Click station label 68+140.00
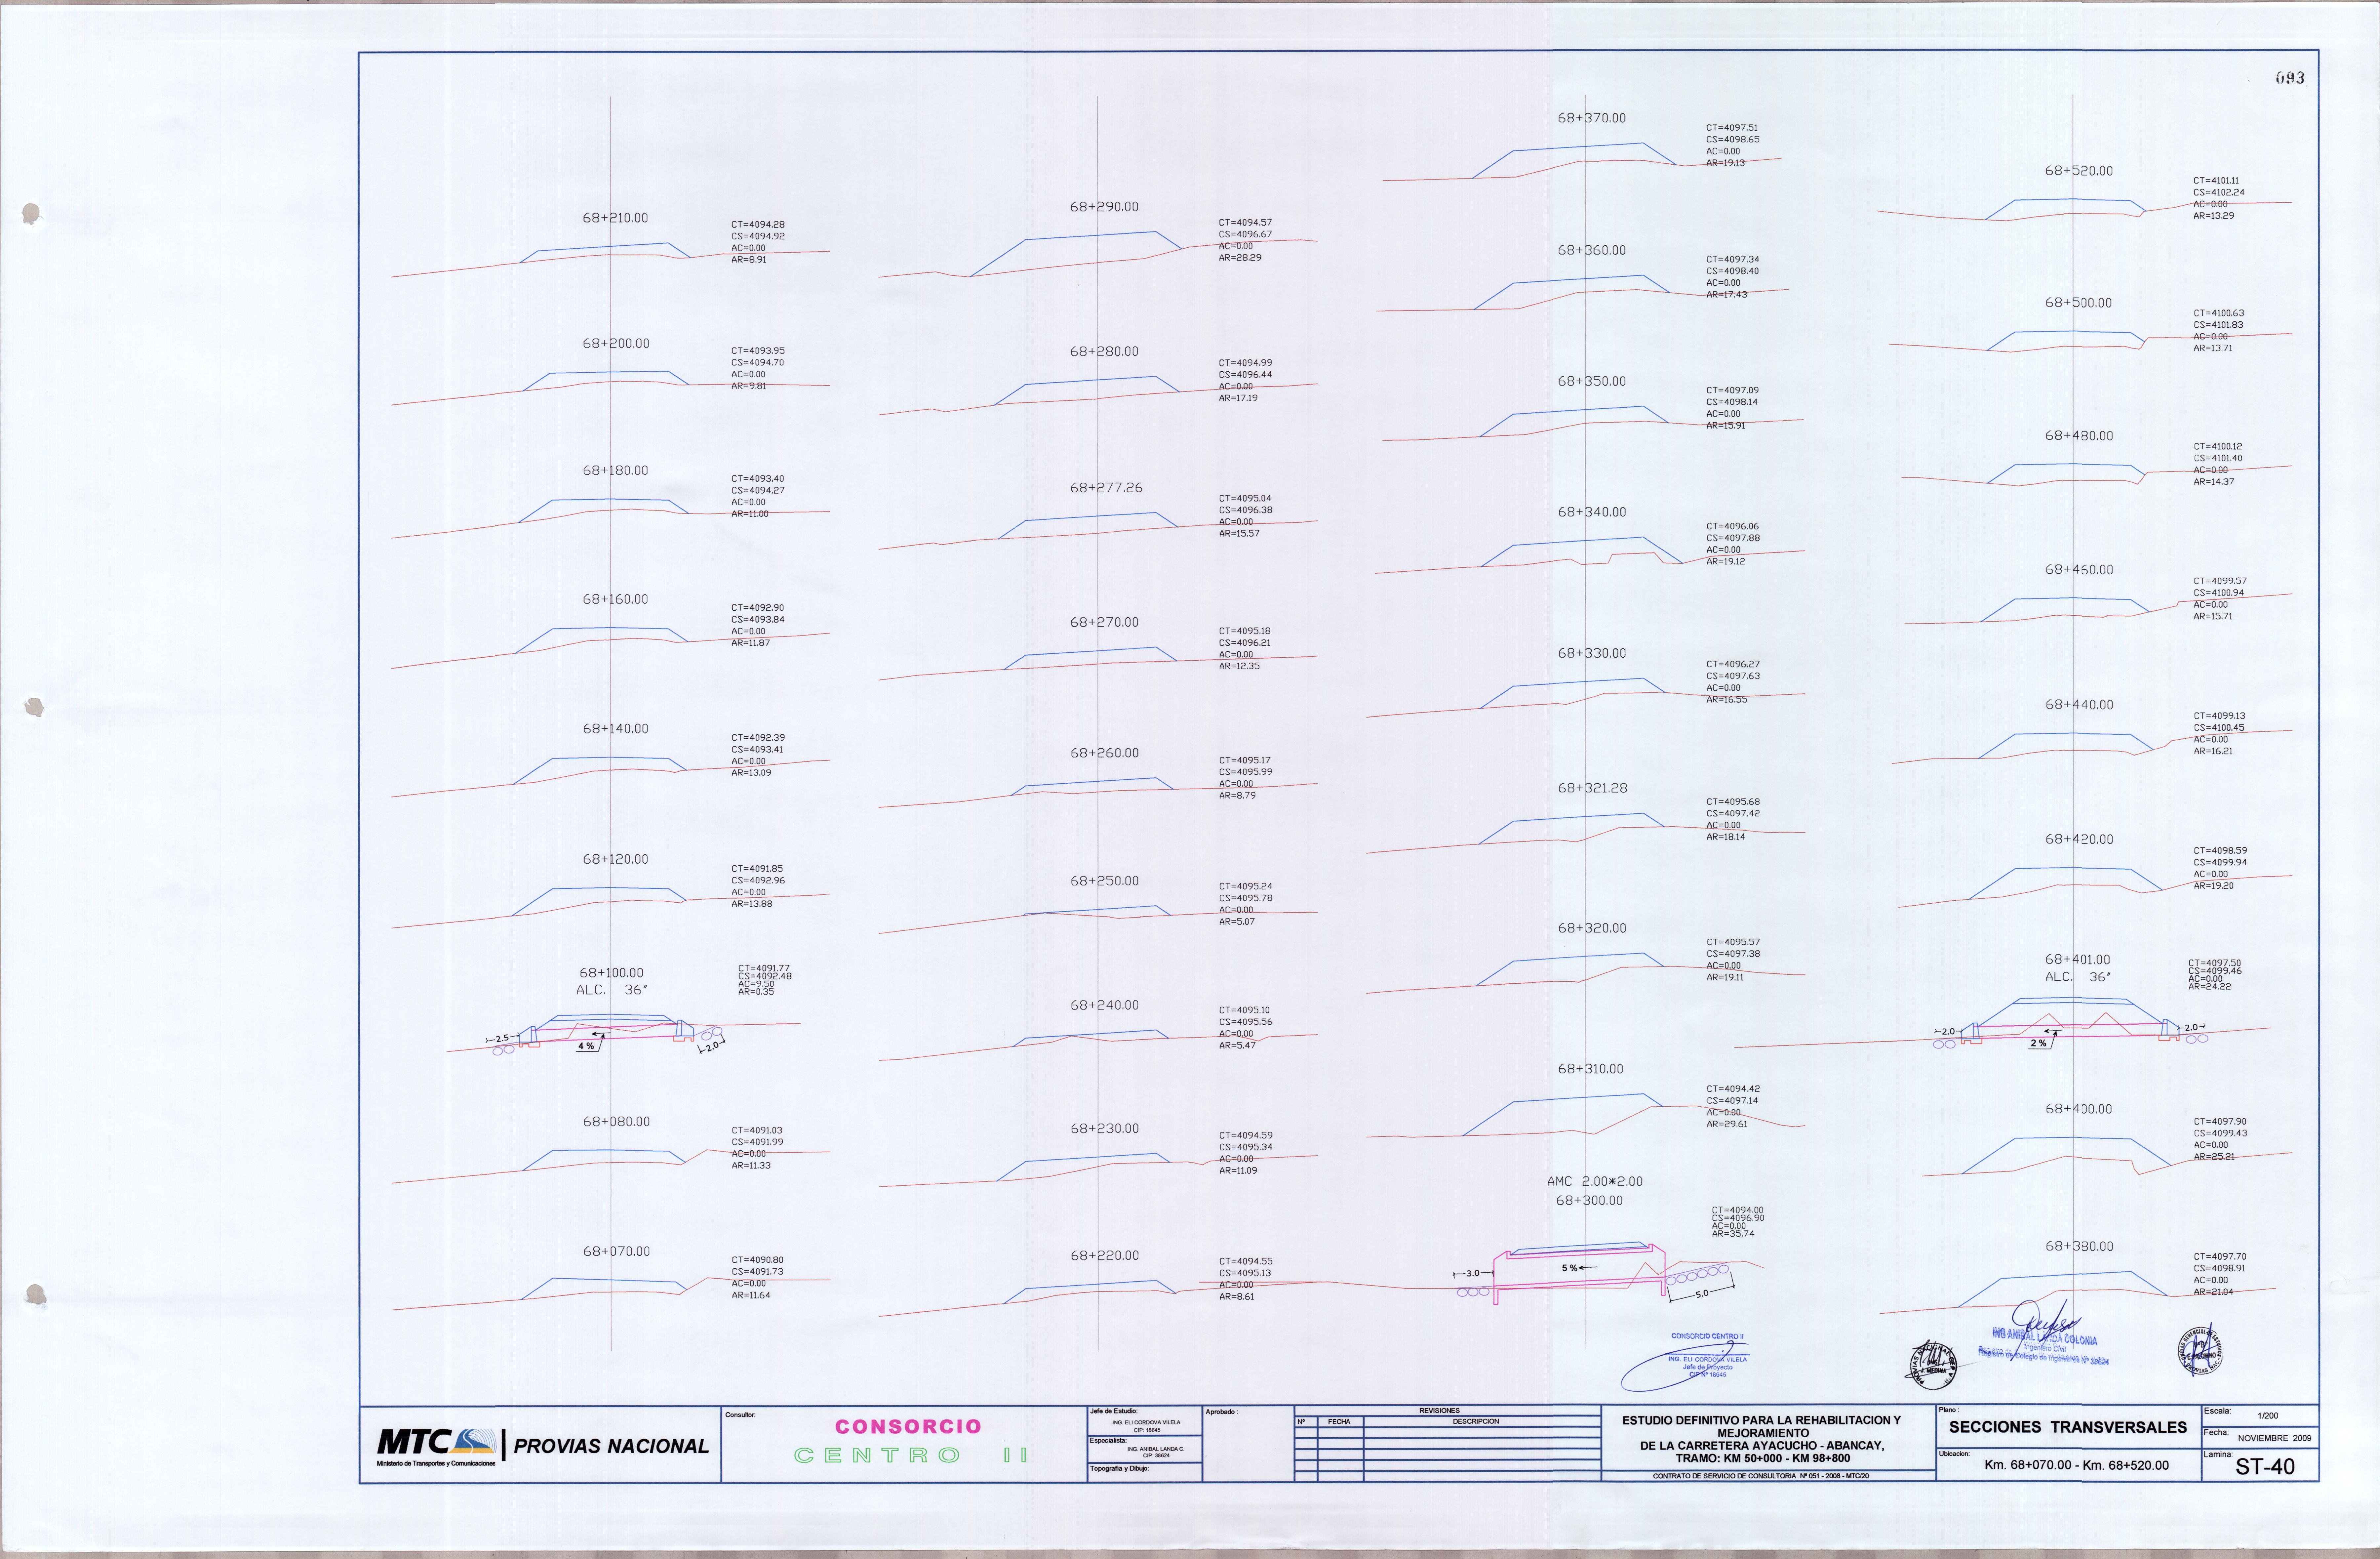This screenshot has width=2380, height=1559. coord(615,729)
